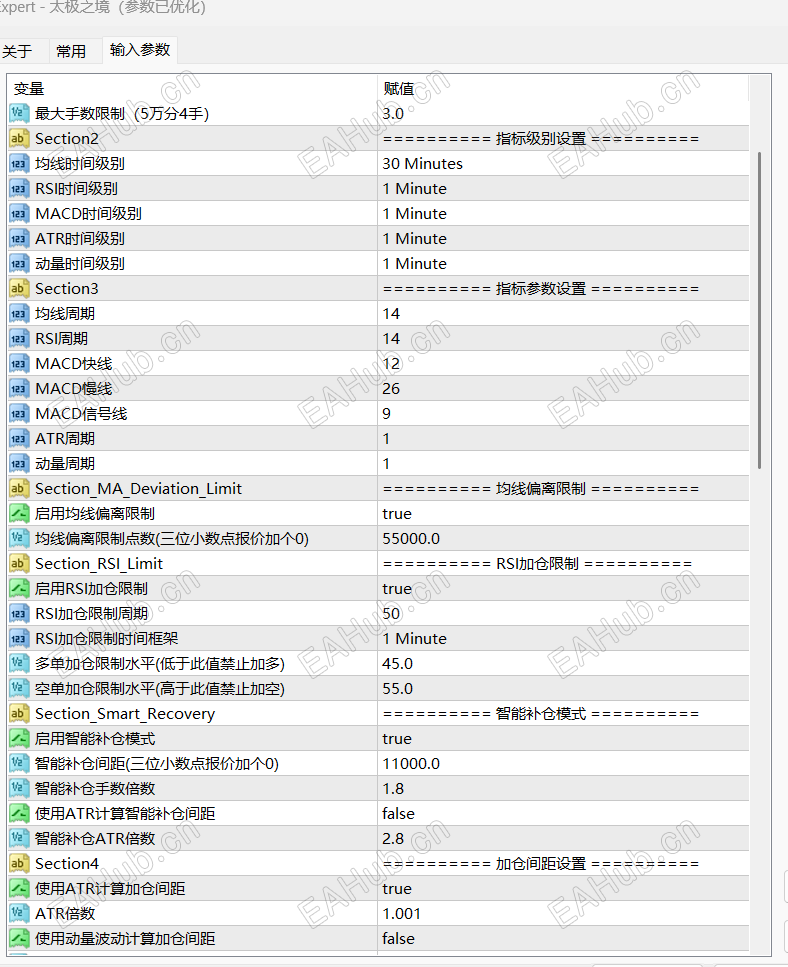Click the boolean icon beside 启用均线偏离限制
This screenshot has height=967, width=788.
[x=19, y=513]
